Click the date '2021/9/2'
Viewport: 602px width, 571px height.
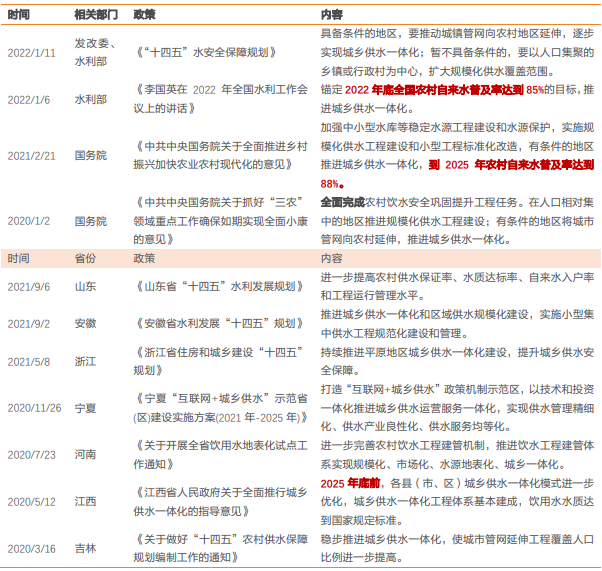pyautogui.click(x=29, y=324)
